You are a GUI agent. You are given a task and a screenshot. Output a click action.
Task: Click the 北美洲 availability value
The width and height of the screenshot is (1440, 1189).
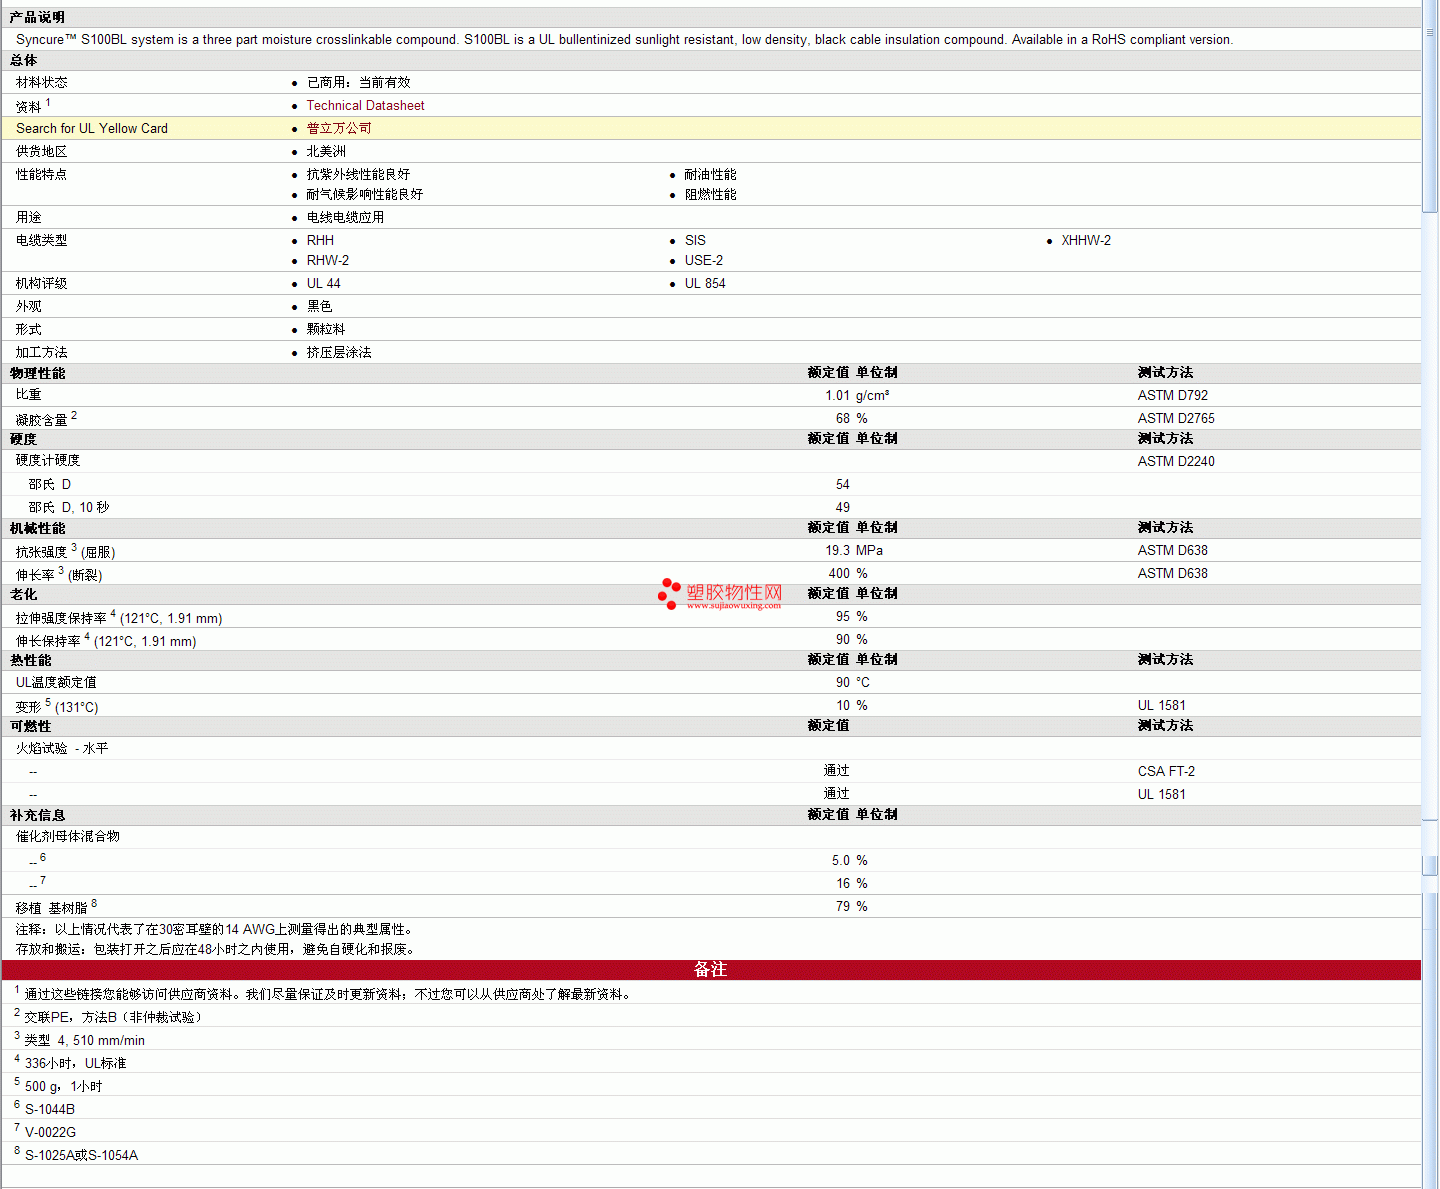coord(326,151)
